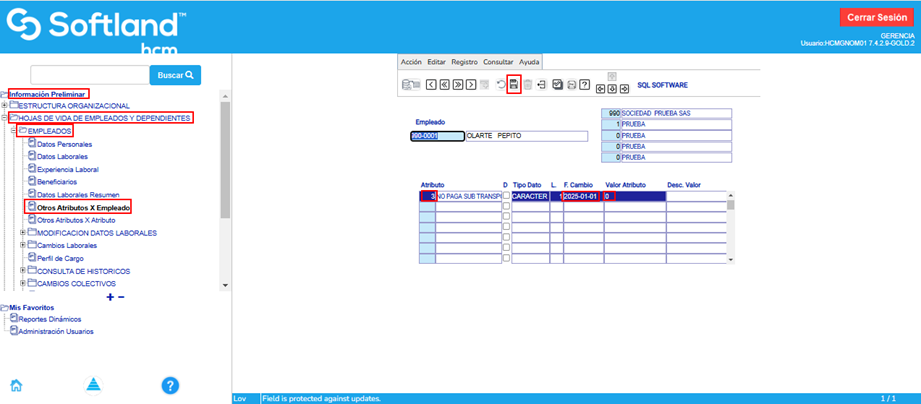Click the delete record trash icon
Viewport: 921px width, 404px height.
coord(527,84)
